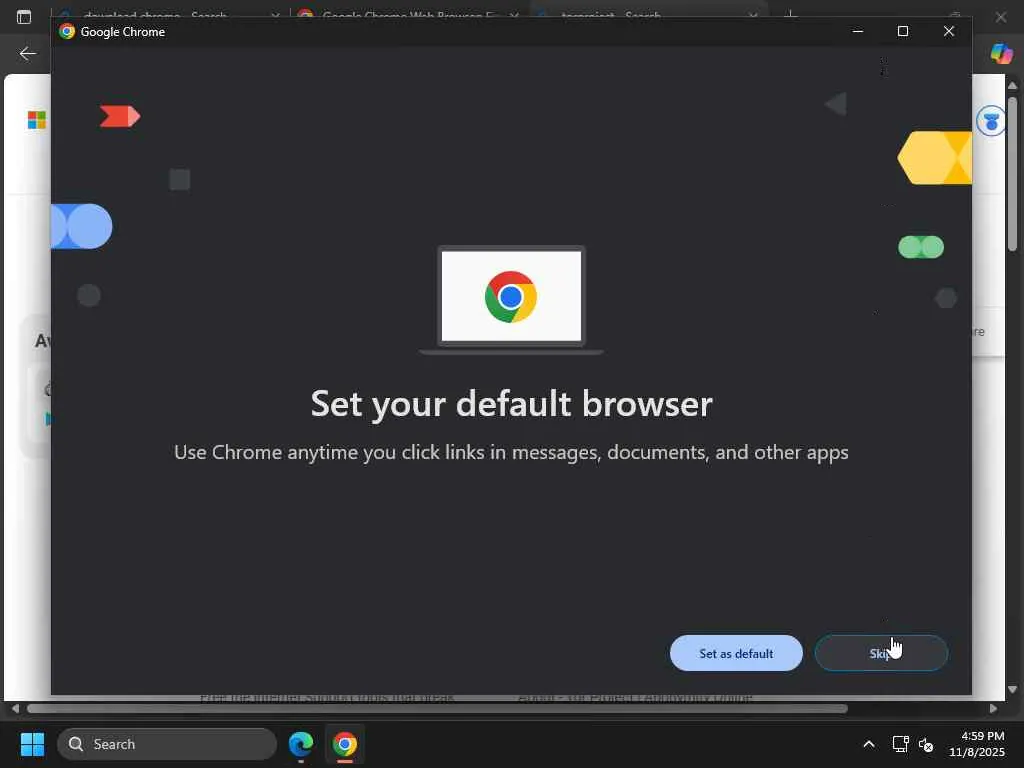1024x768 pixels.
Task: Open Google Chrome from the taskbar
Action: [x=345, y=744]
